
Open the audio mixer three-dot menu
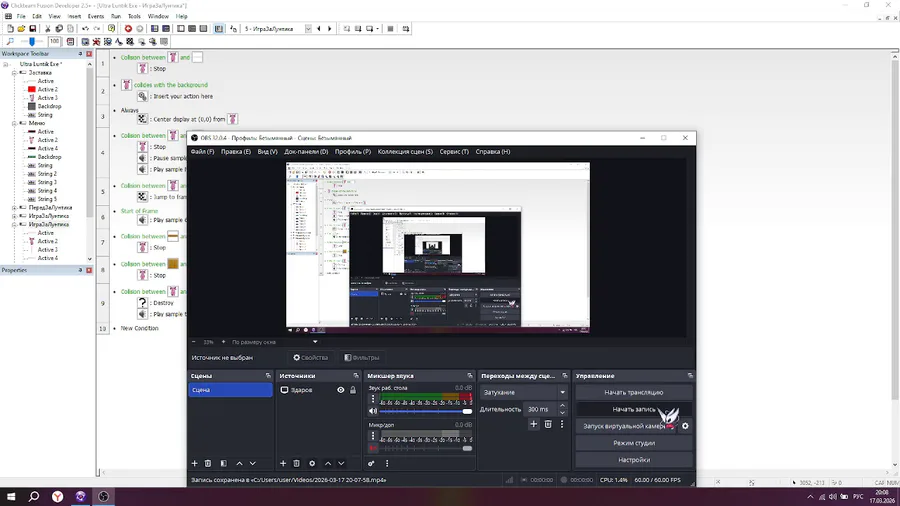(x=387, y=464)
